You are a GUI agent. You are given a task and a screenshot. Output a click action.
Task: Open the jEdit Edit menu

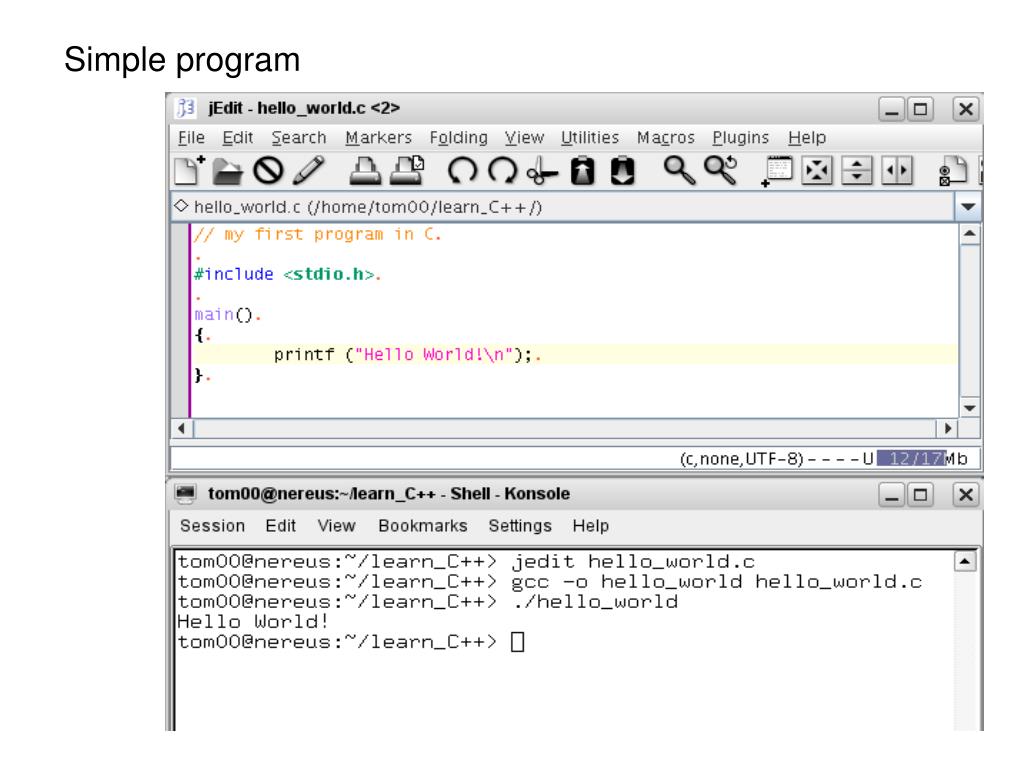pyautogui.click(x=237, y=138)
